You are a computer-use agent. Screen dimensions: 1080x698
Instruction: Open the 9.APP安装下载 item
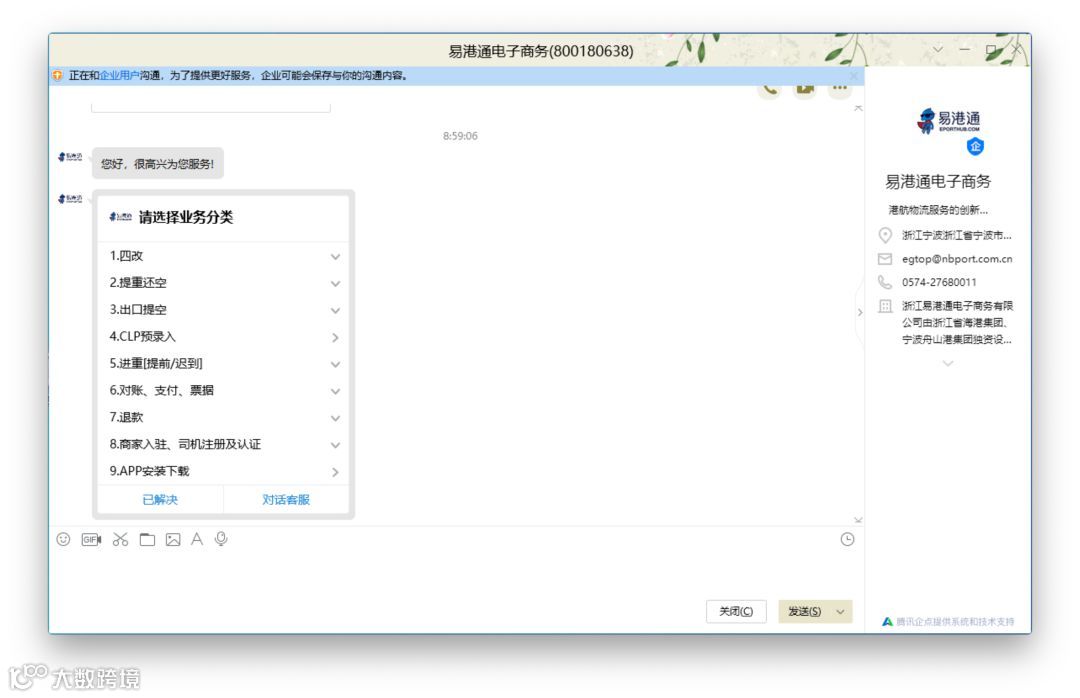click(x=223, y=471)
